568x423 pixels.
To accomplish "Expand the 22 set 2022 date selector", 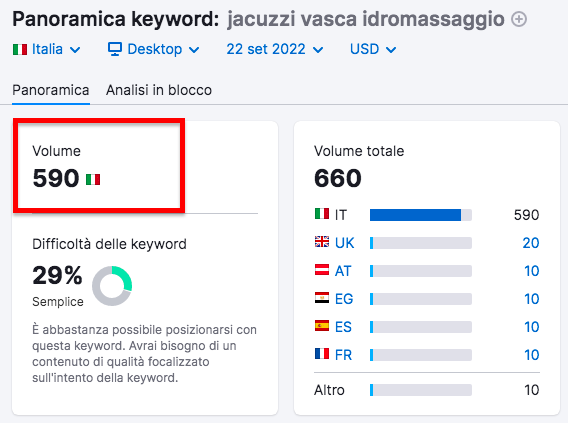I will pyautogui.click(x=275, y=49).
